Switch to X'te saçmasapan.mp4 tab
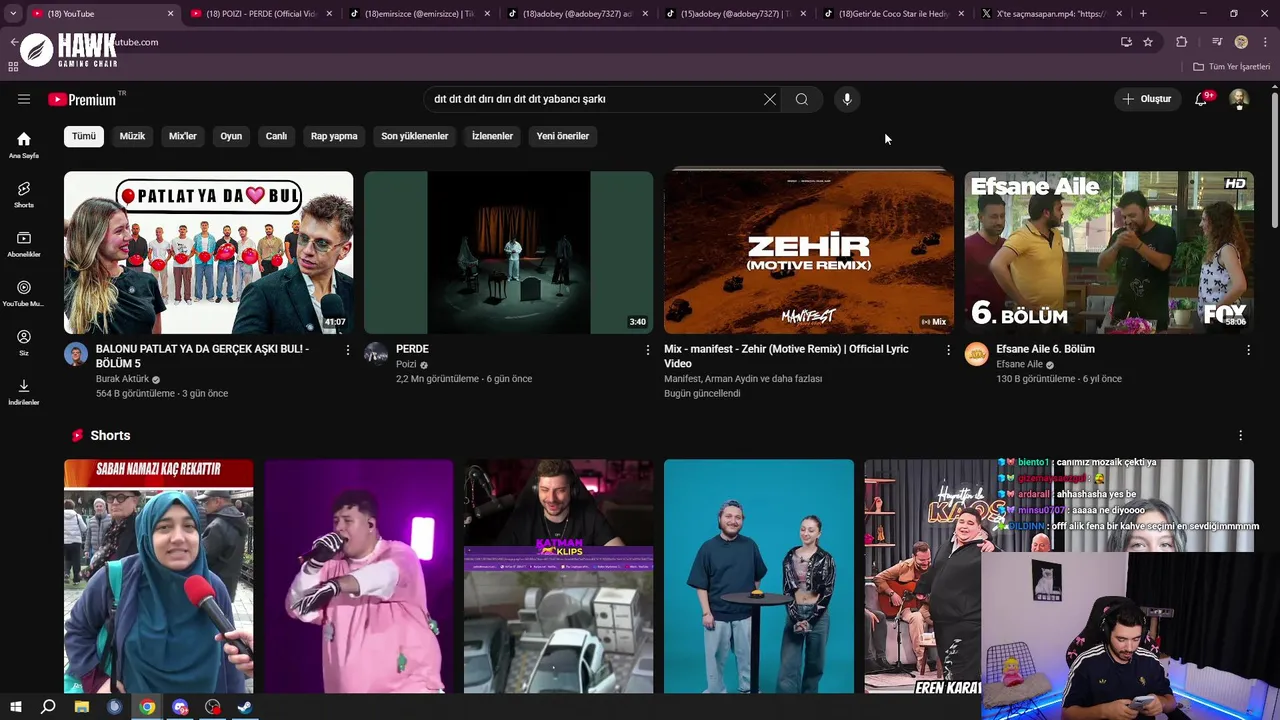The height and width of the screenshot is (720, 1280). tap(1052, 14)
